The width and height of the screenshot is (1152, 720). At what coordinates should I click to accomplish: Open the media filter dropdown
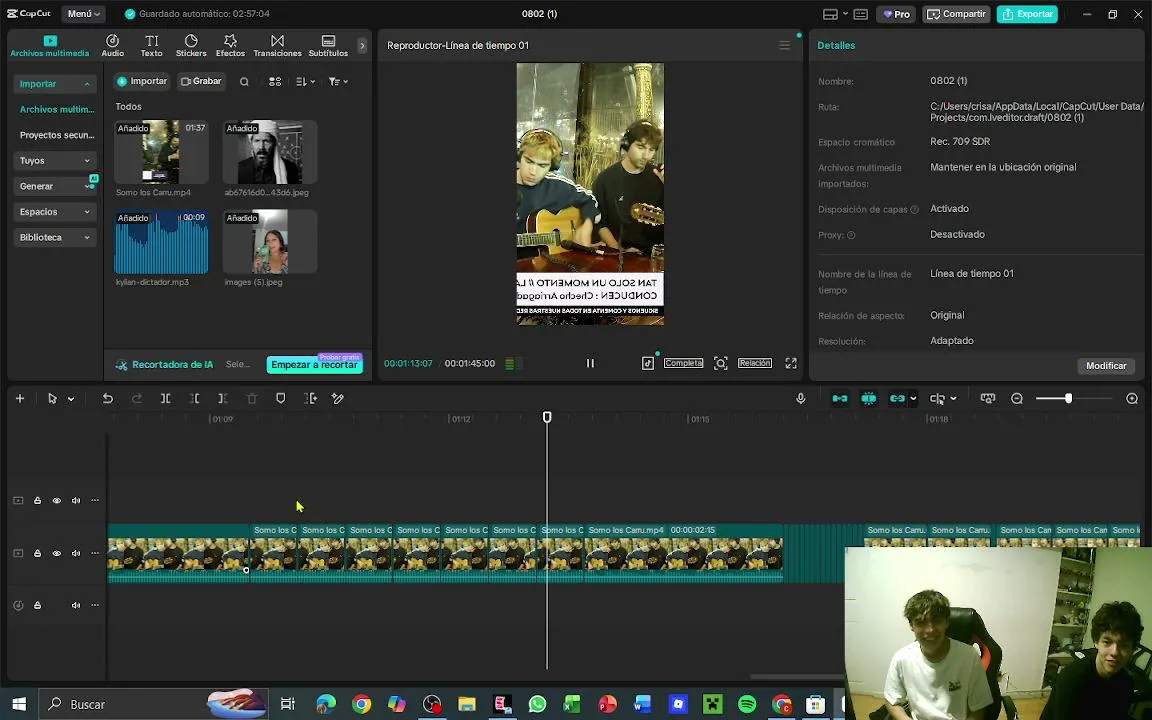[x=338, y=82]
